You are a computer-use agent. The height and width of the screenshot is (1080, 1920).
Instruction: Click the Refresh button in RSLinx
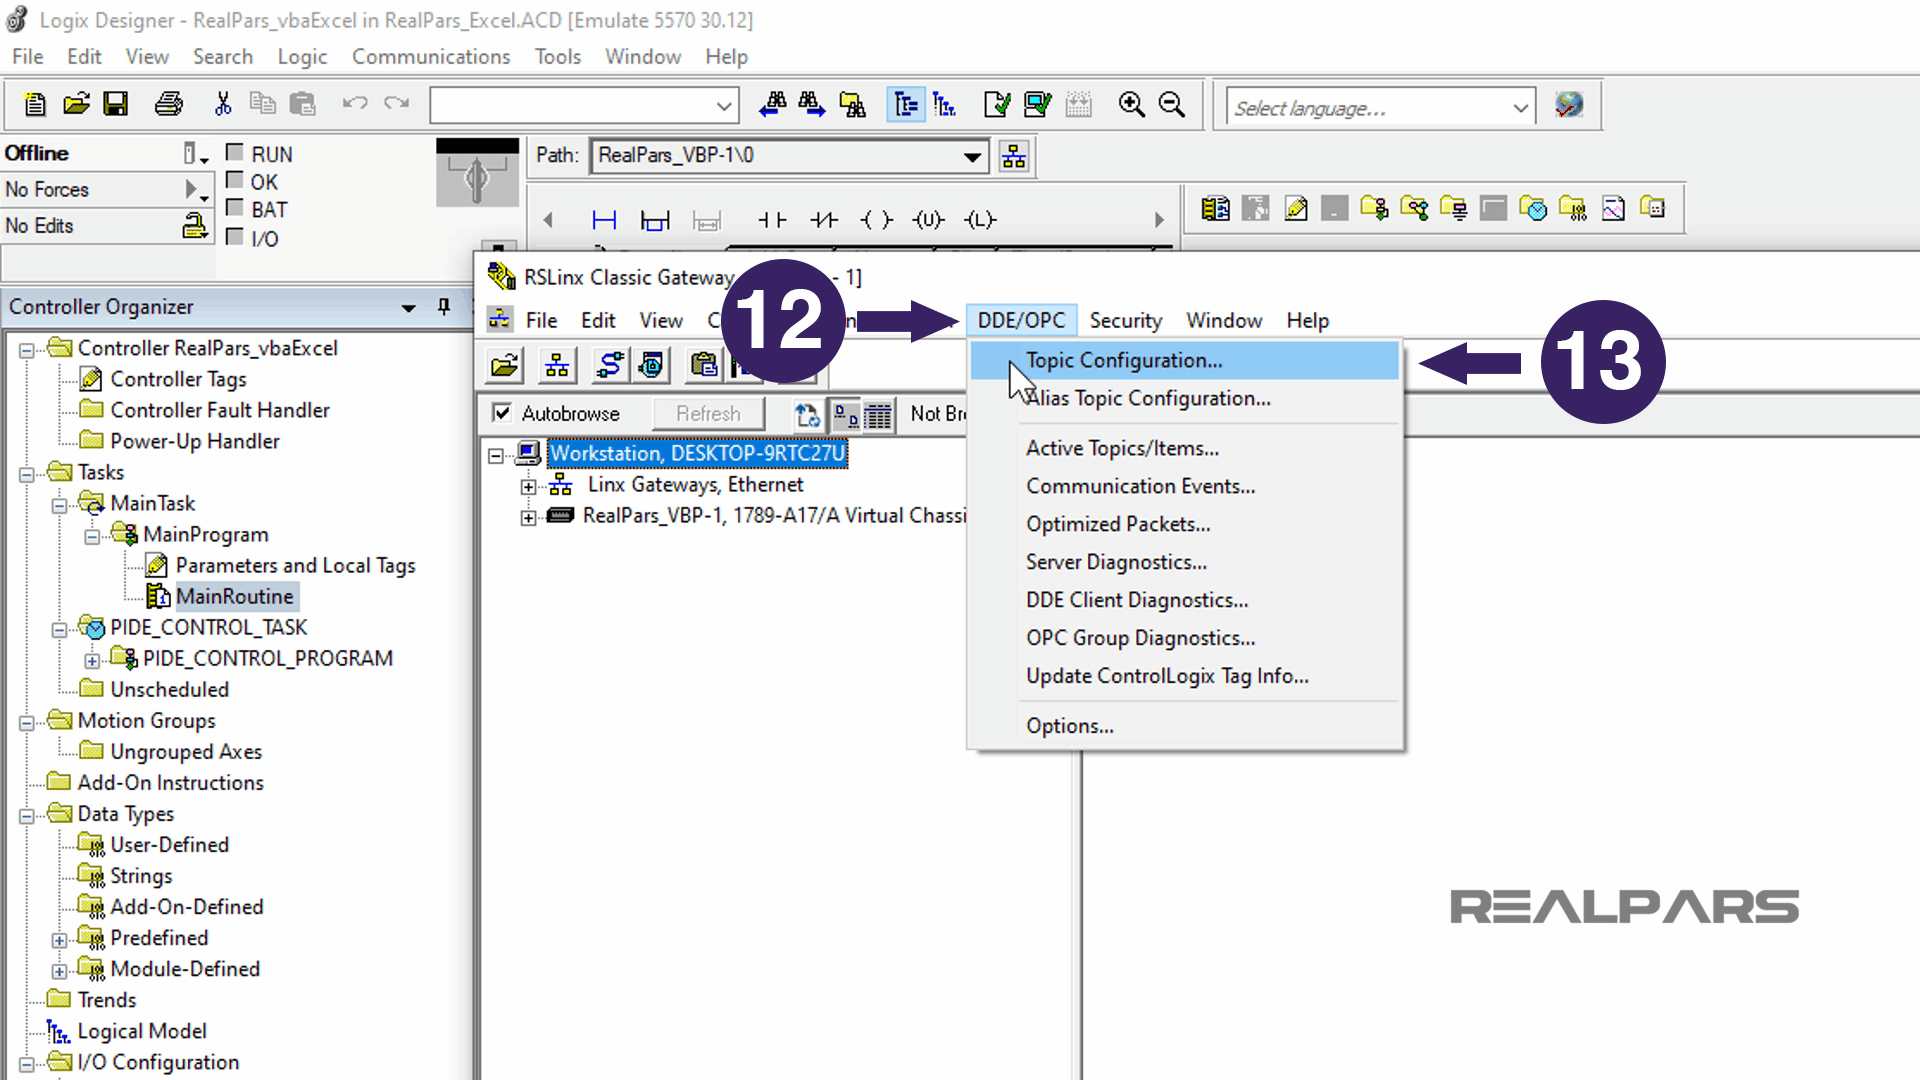pos(708,413)
